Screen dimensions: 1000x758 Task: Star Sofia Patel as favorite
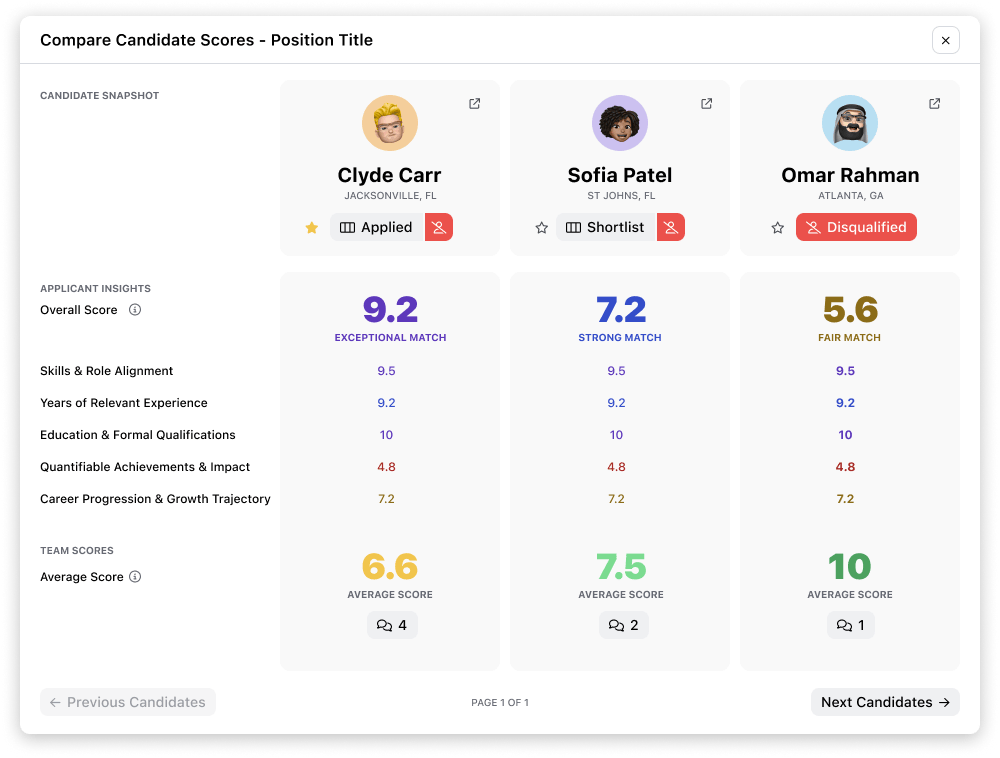coord(541,228)
